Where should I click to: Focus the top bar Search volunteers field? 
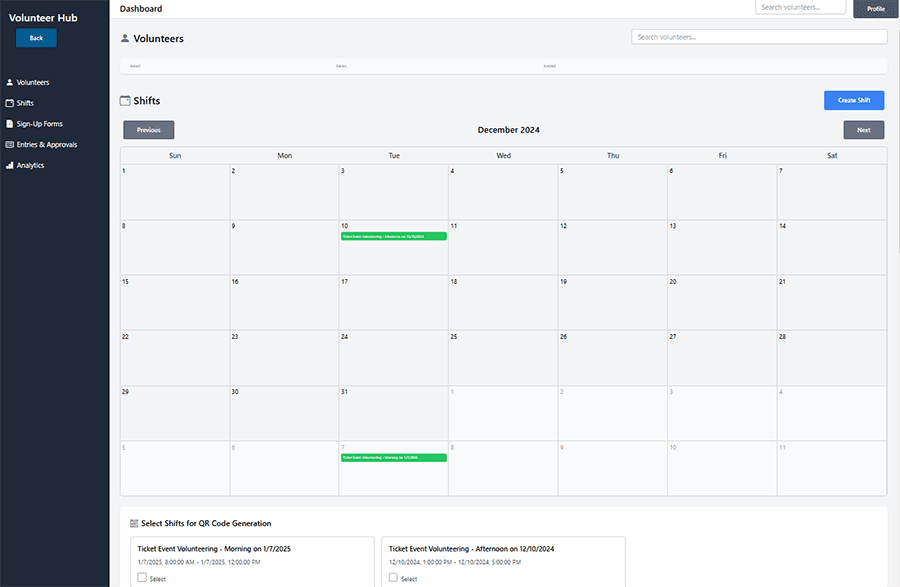pos(800,7)
